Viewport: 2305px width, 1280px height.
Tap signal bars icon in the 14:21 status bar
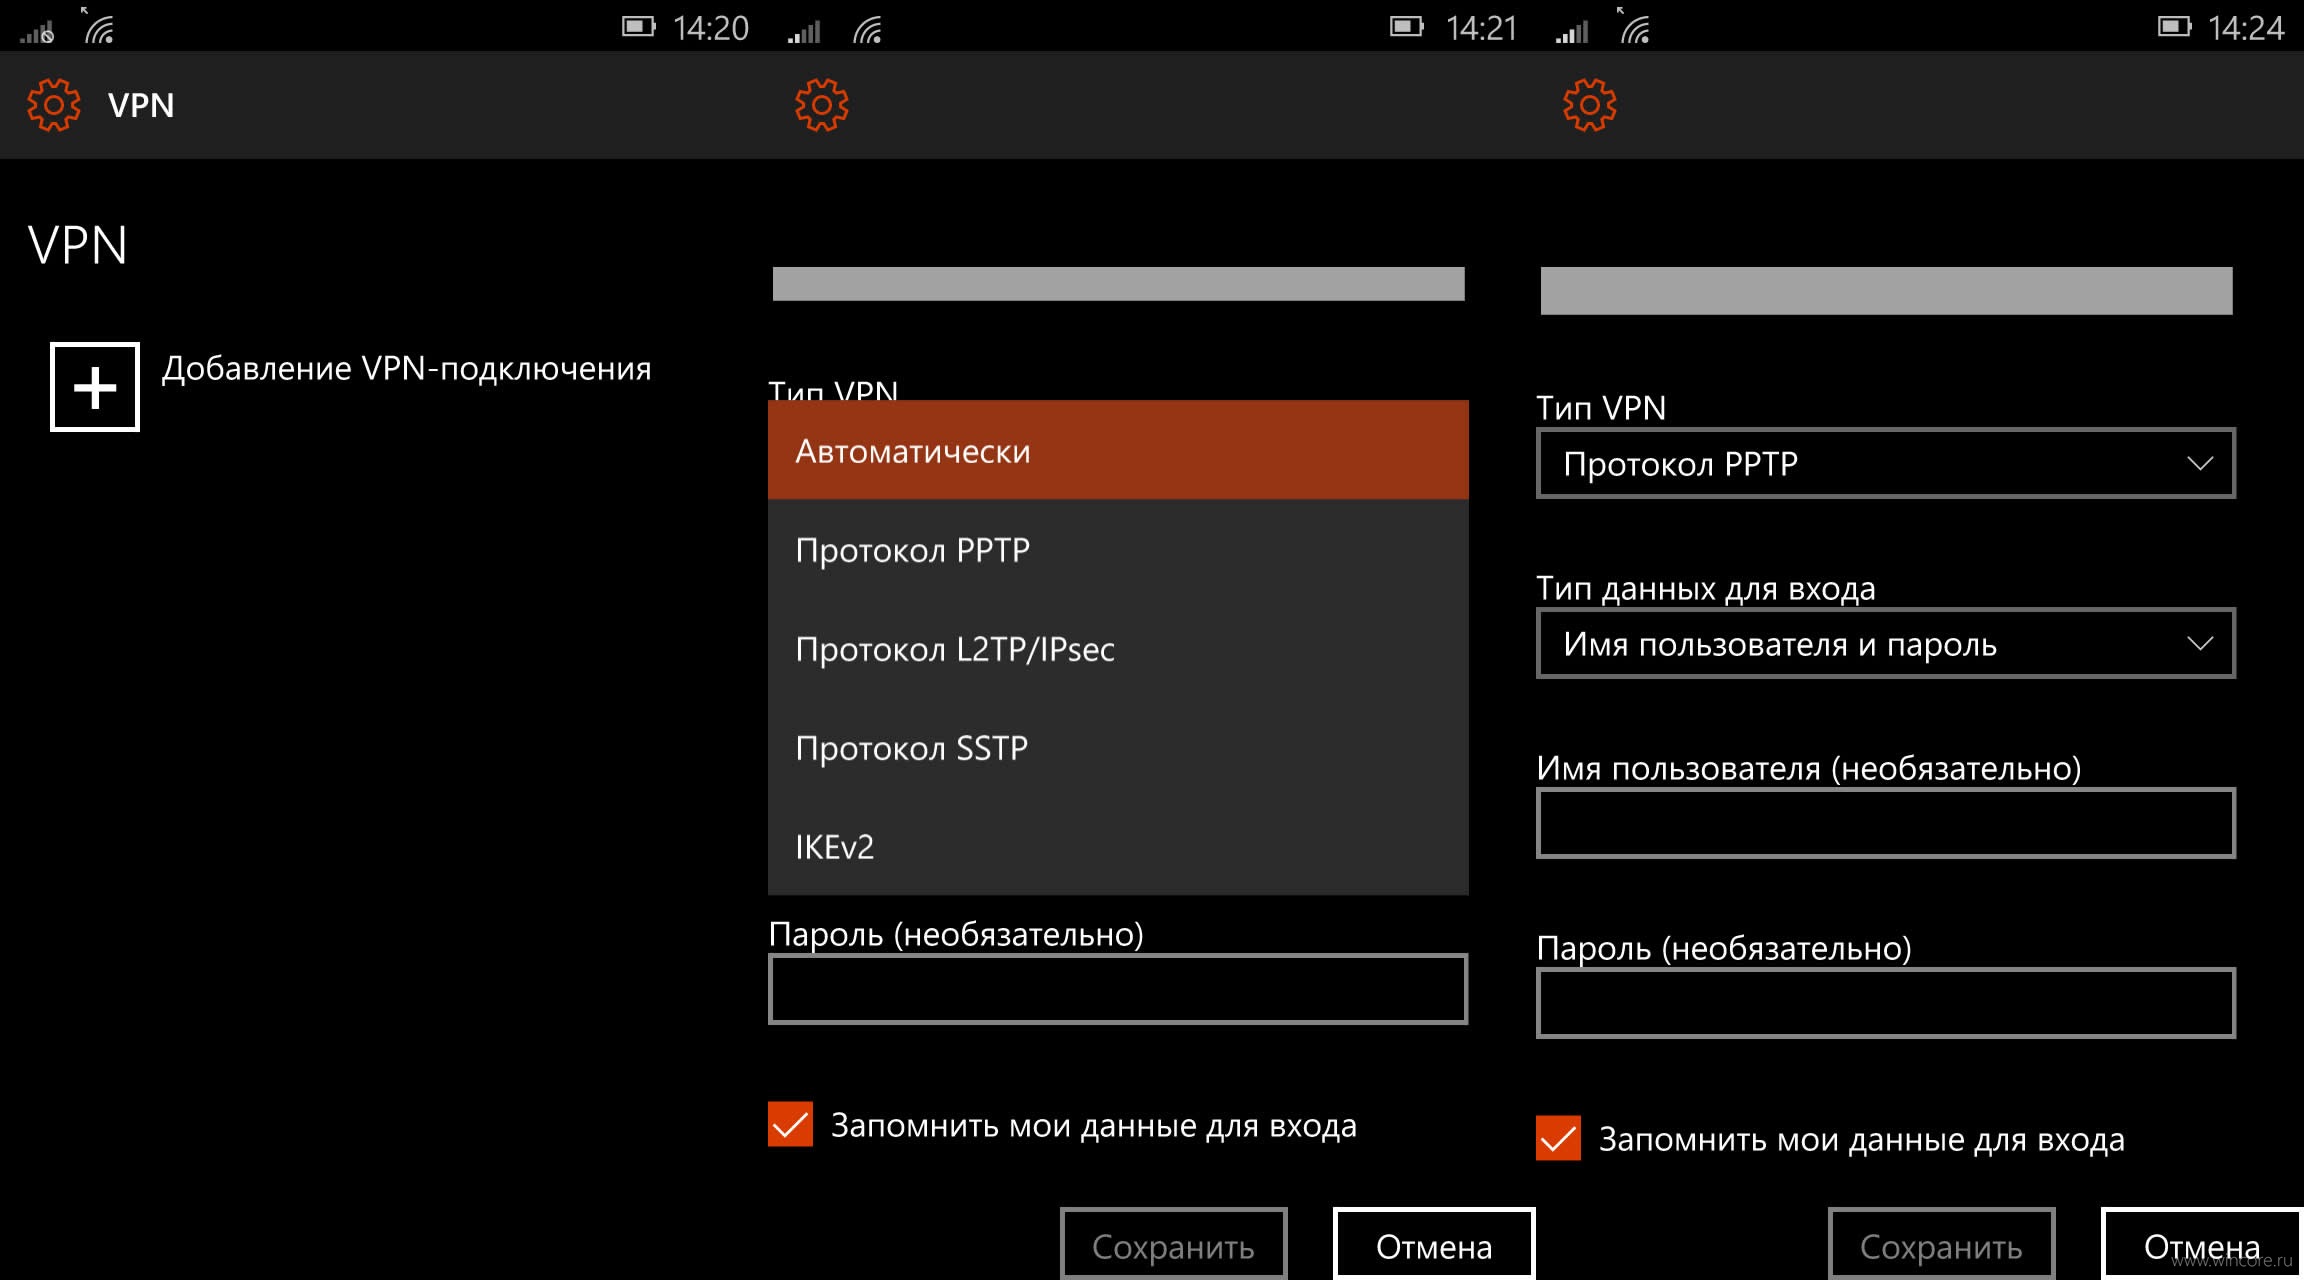click(804, 32)
